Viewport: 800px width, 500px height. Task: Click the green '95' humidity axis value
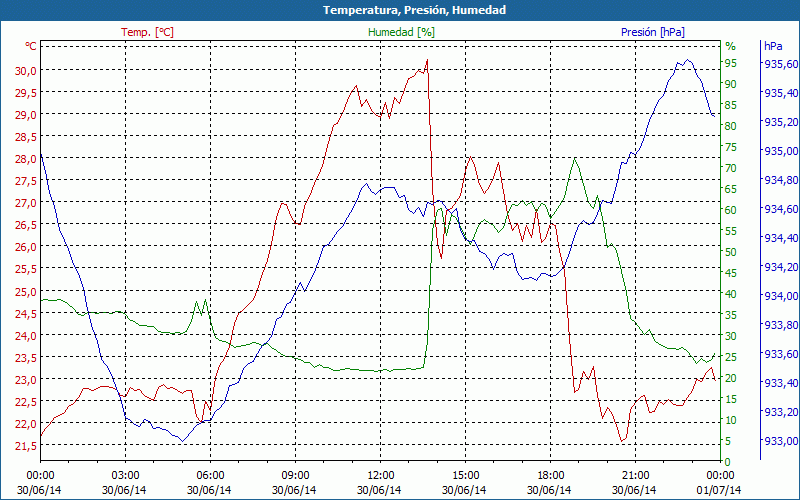coord(731,63)
